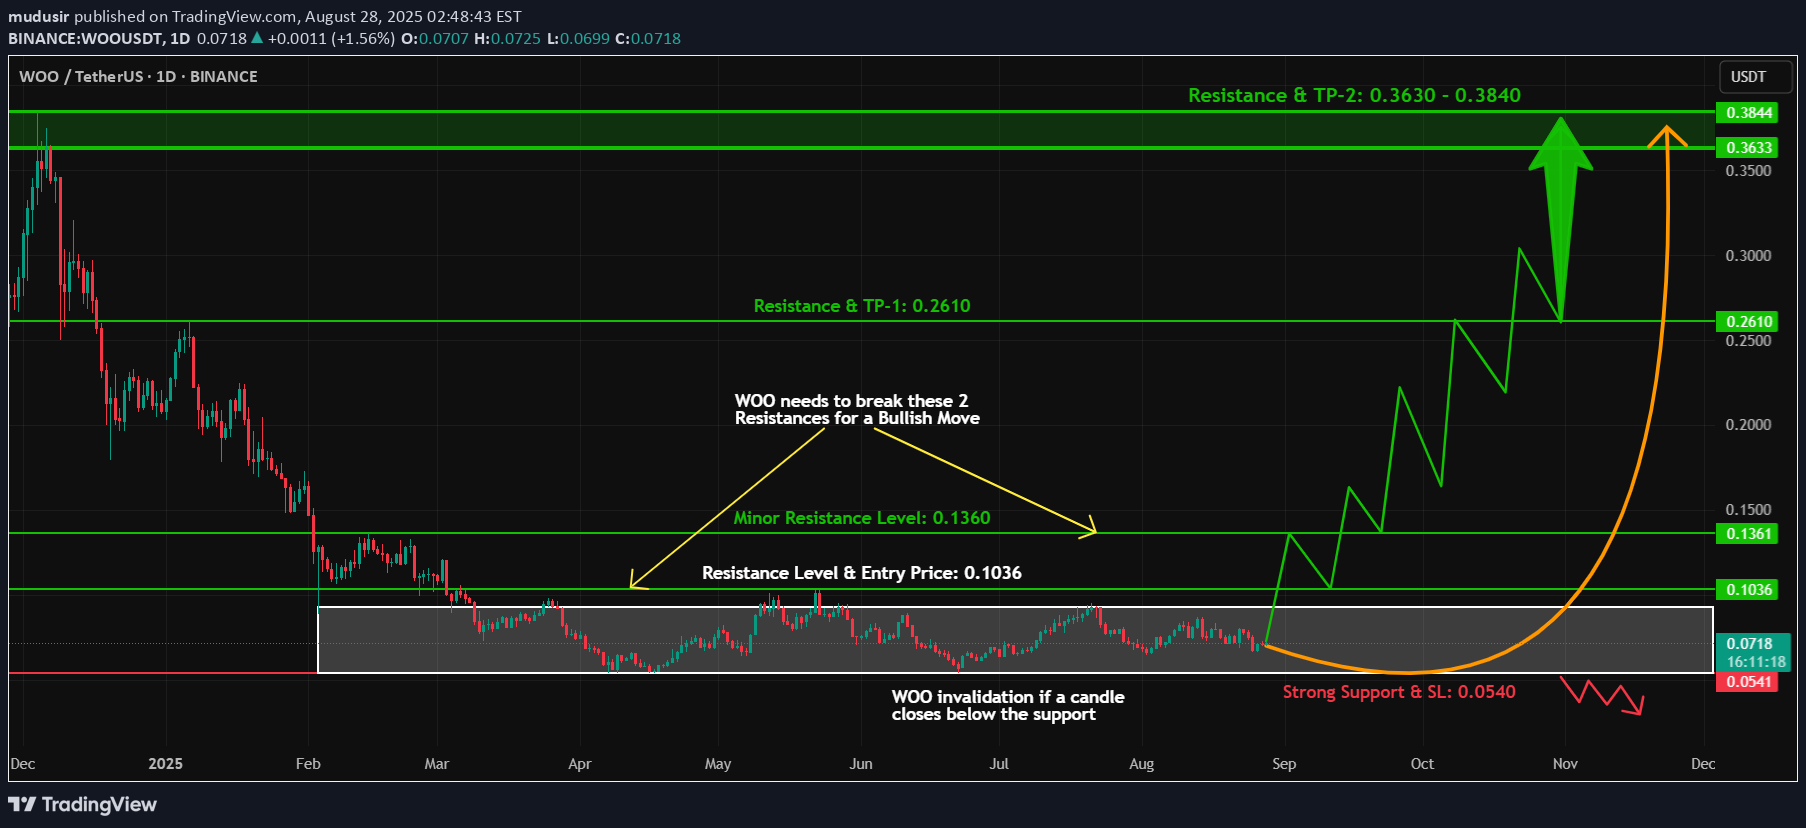1806x828 pixels.
Task: Click 'WOO invalidation if a candle' note
Action: 1008,697
